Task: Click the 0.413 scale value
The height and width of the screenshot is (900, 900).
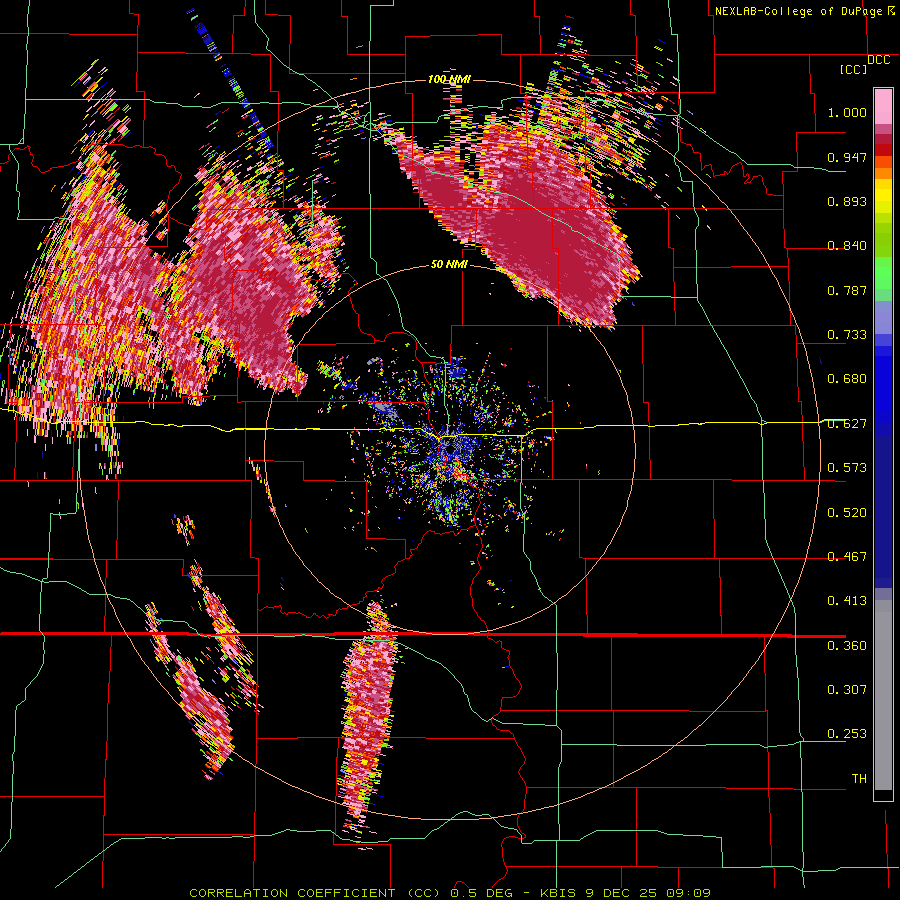Action: [847, 601]
